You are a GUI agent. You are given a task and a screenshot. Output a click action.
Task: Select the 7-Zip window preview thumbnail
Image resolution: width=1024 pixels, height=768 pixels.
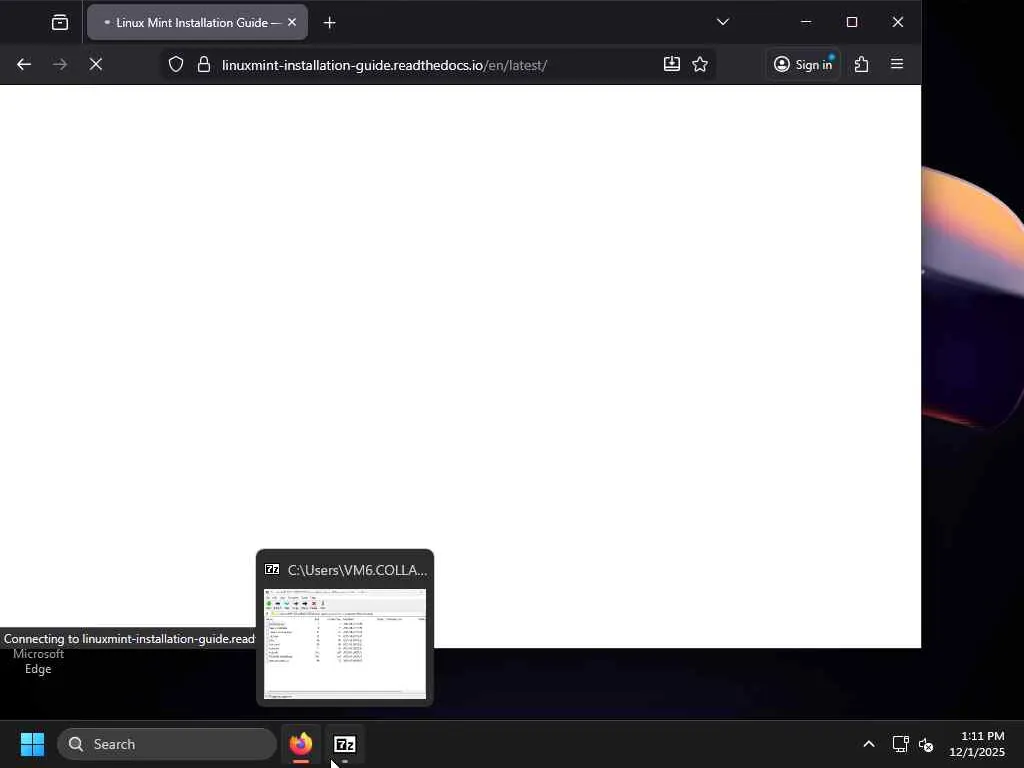tap(345, 644)
